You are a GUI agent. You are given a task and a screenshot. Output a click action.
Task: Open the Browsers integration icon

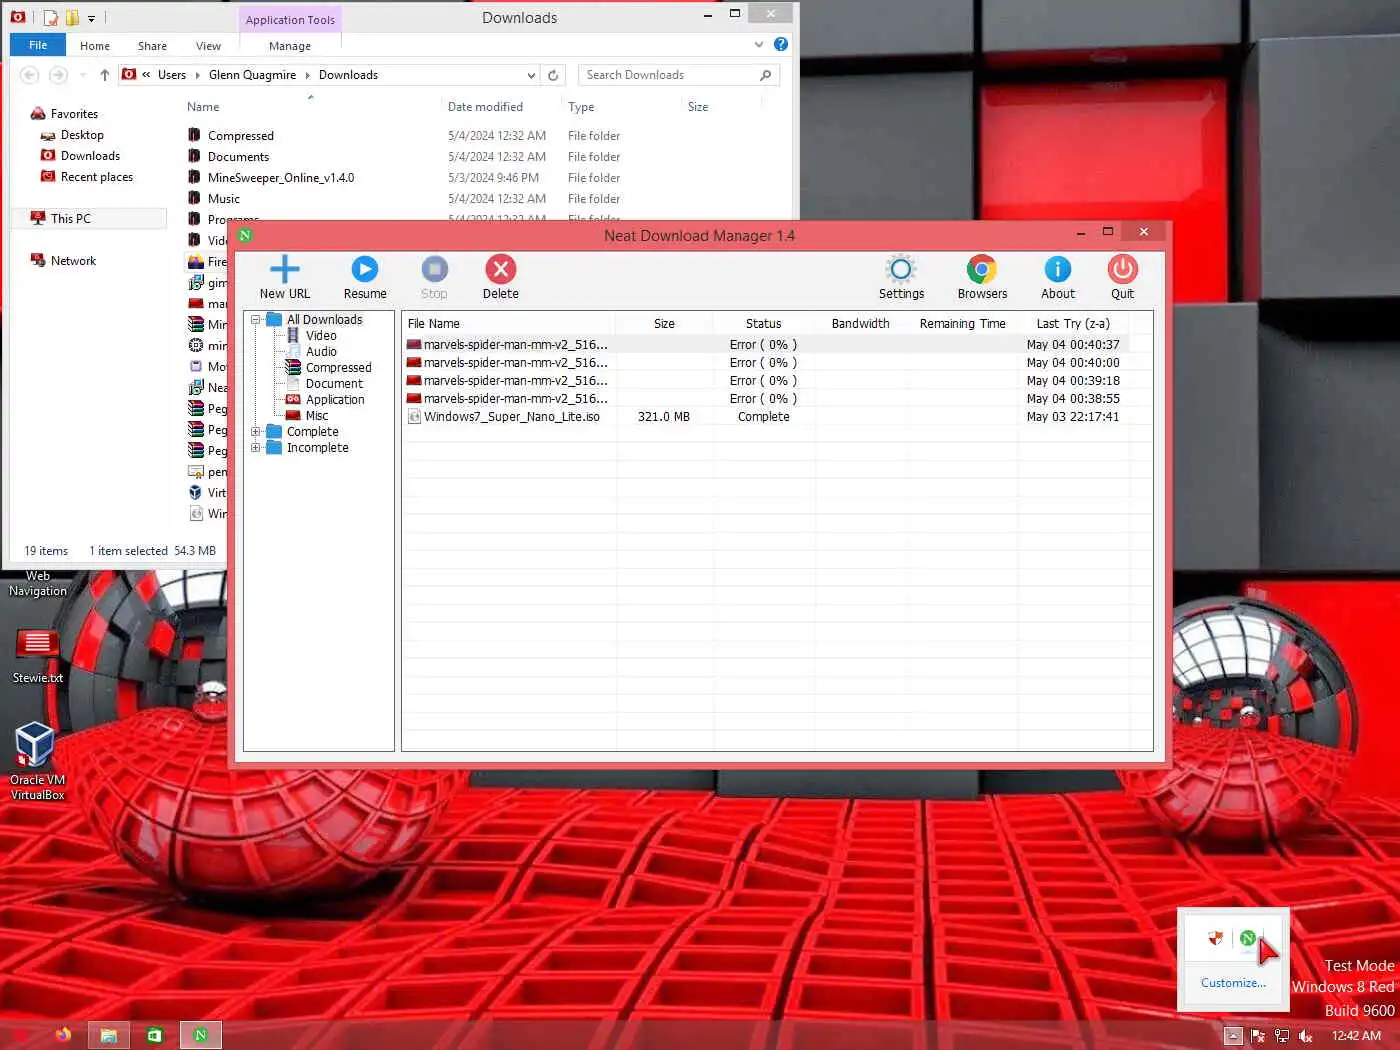point(982,269)
